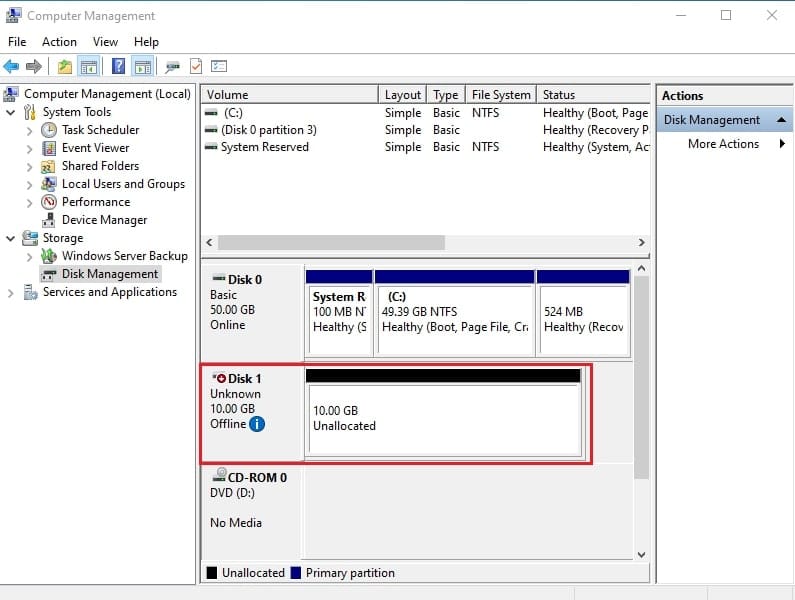Select the (C:) volume row
The height and width of the screenshot is (600, 795).
tap(426, 113)
